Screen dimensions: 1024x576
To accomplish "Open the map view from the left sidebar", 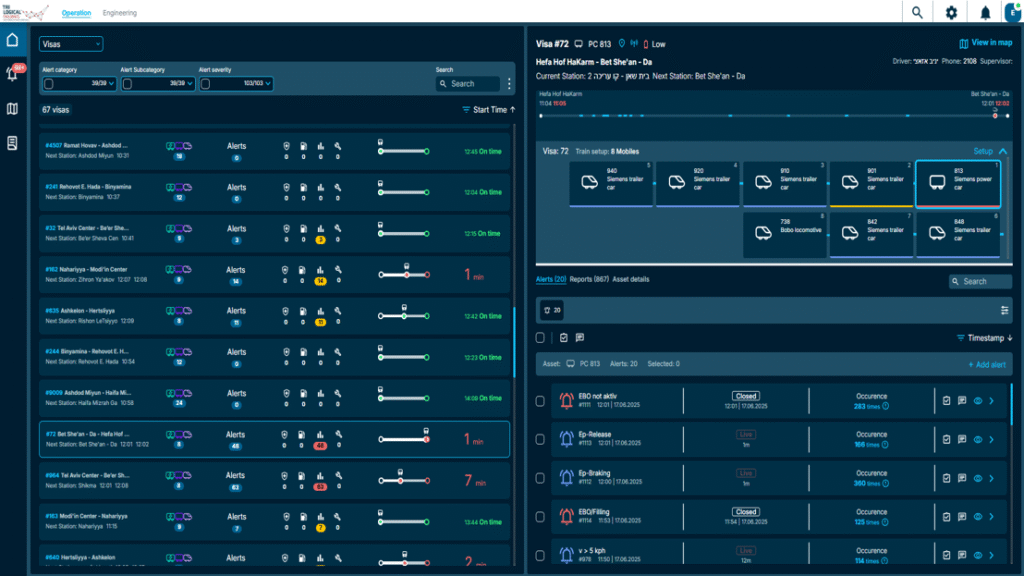I will pos(13,109).
